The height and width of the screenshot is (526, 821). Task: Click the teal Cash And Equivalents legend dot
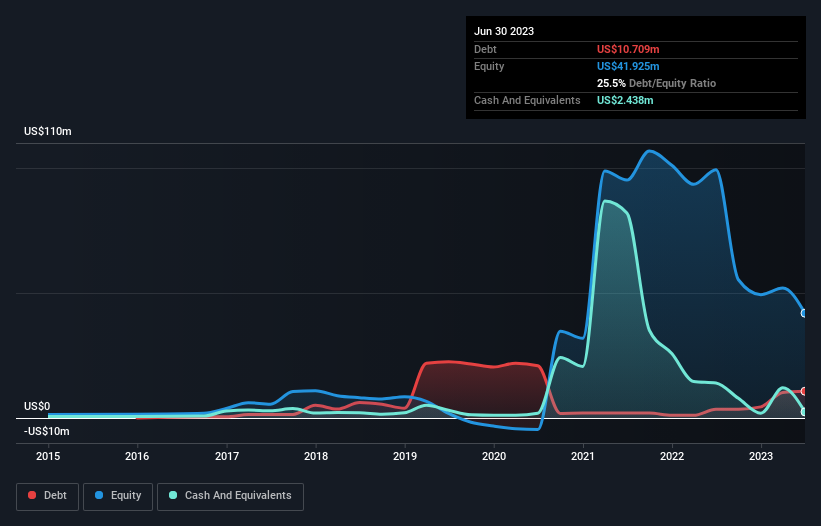[x=173, y=495]
